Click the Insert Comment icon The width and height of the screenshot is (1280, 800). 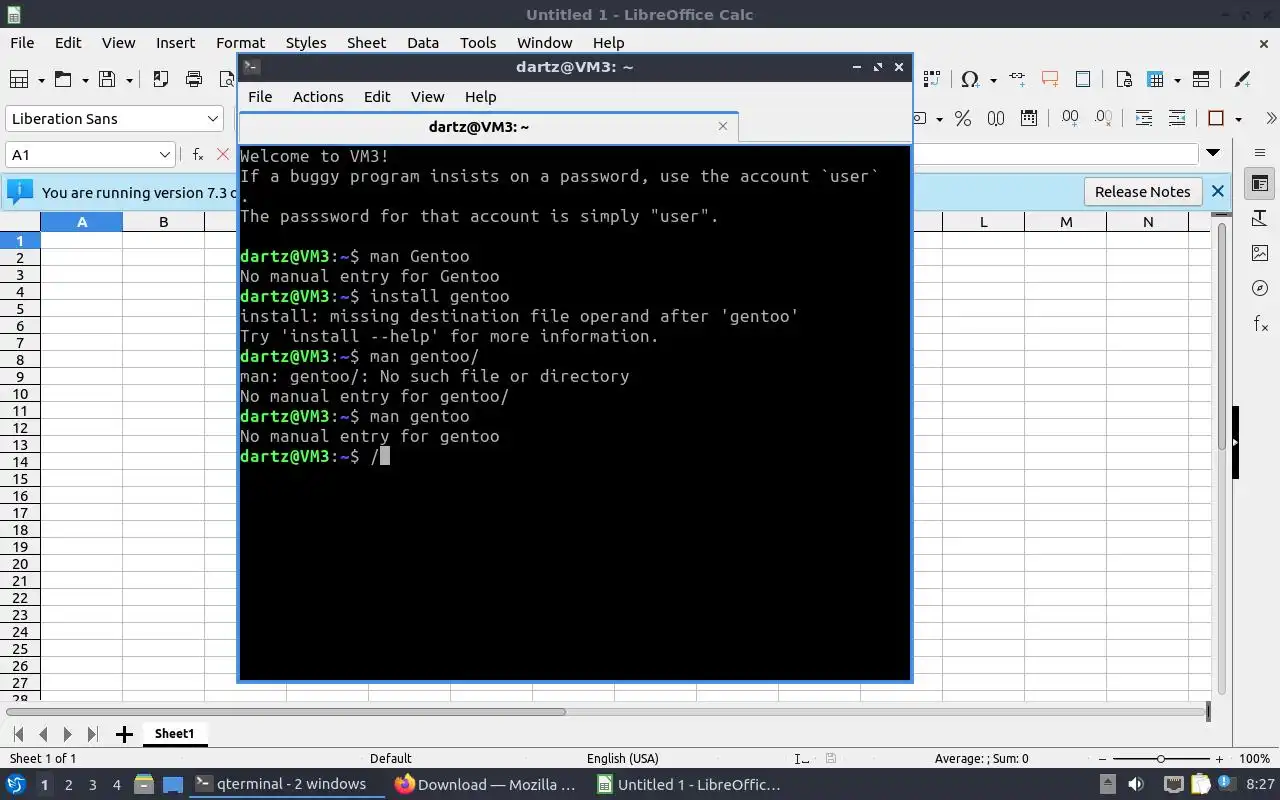[x=1050, y=80]
